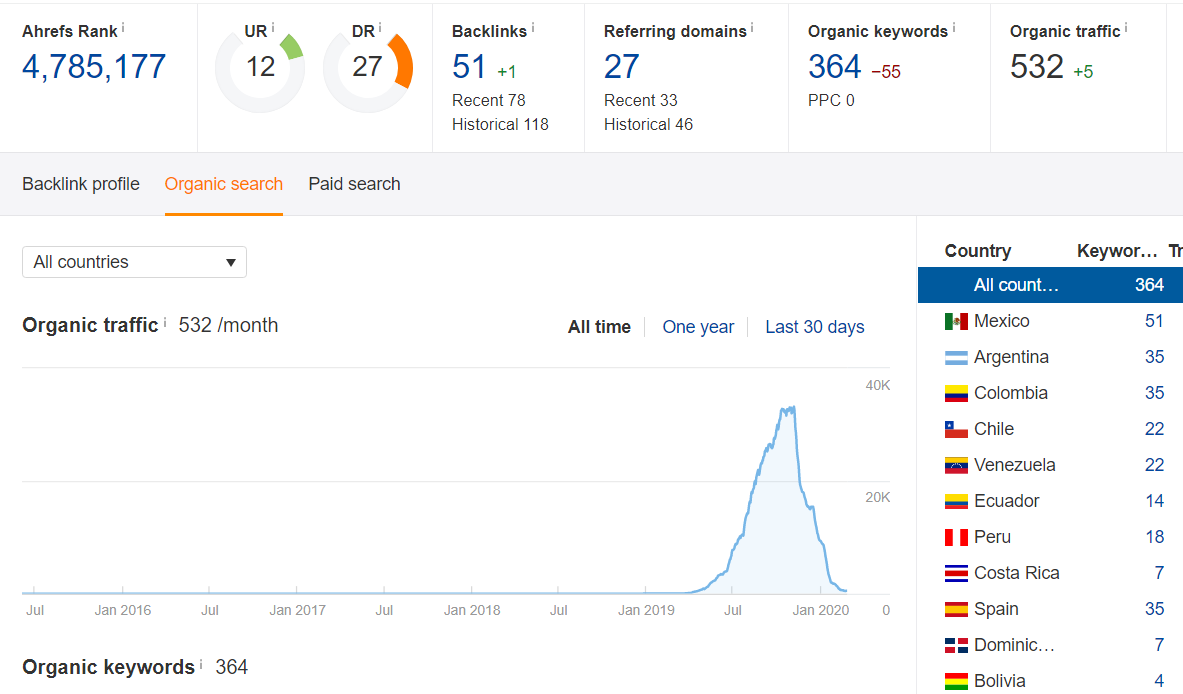1183x694 pixels.
Task: Click the Bolivia flag icon
Action: tap(956, 681)
